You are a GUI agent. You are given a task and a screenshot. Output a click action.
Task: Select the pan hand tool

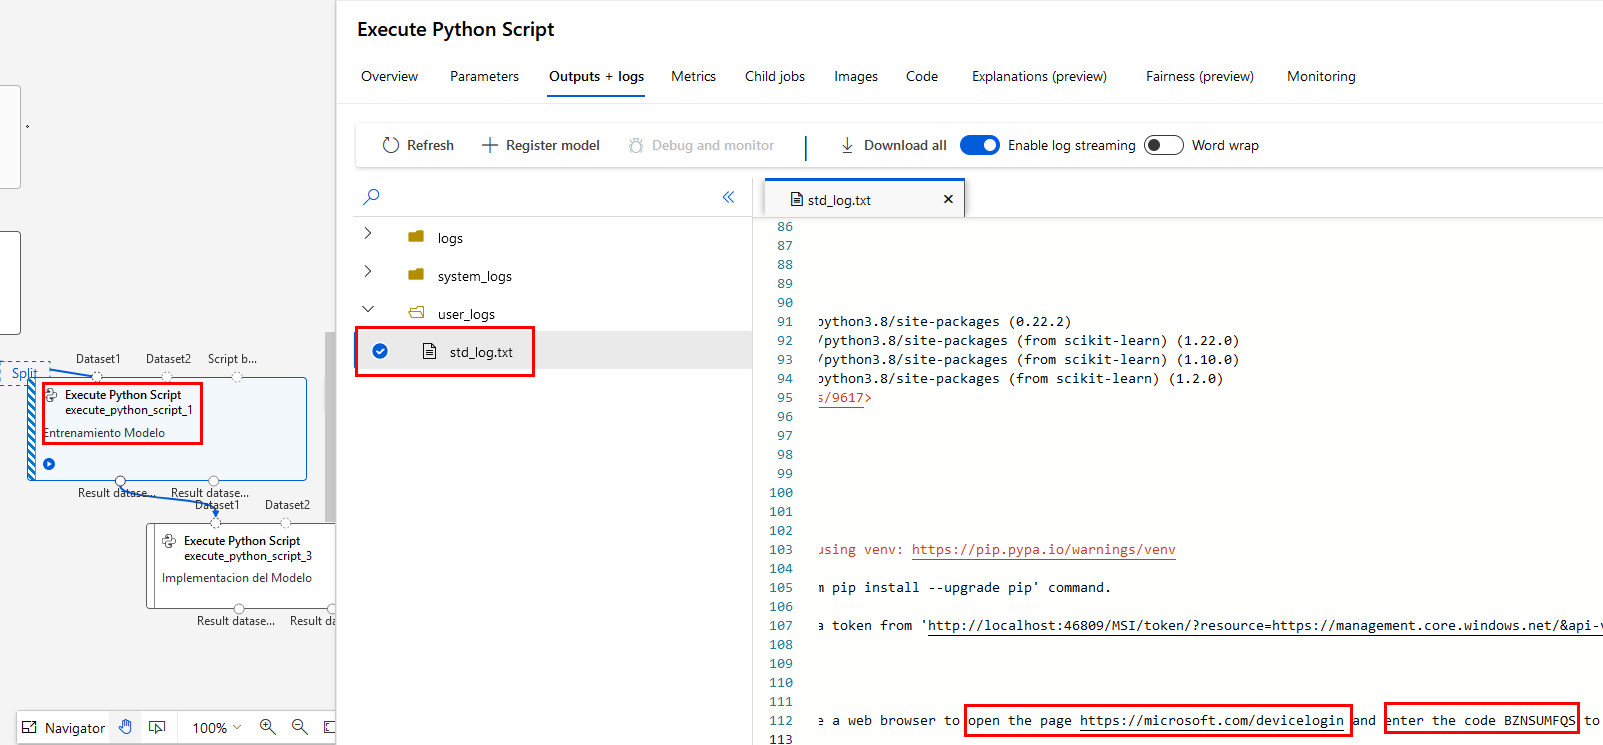point(126,727)
